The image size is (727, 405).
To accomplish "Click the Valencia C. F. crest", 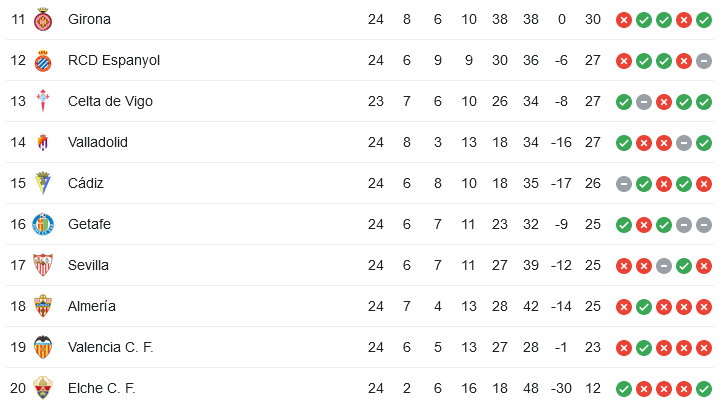I will pos(43,347).
